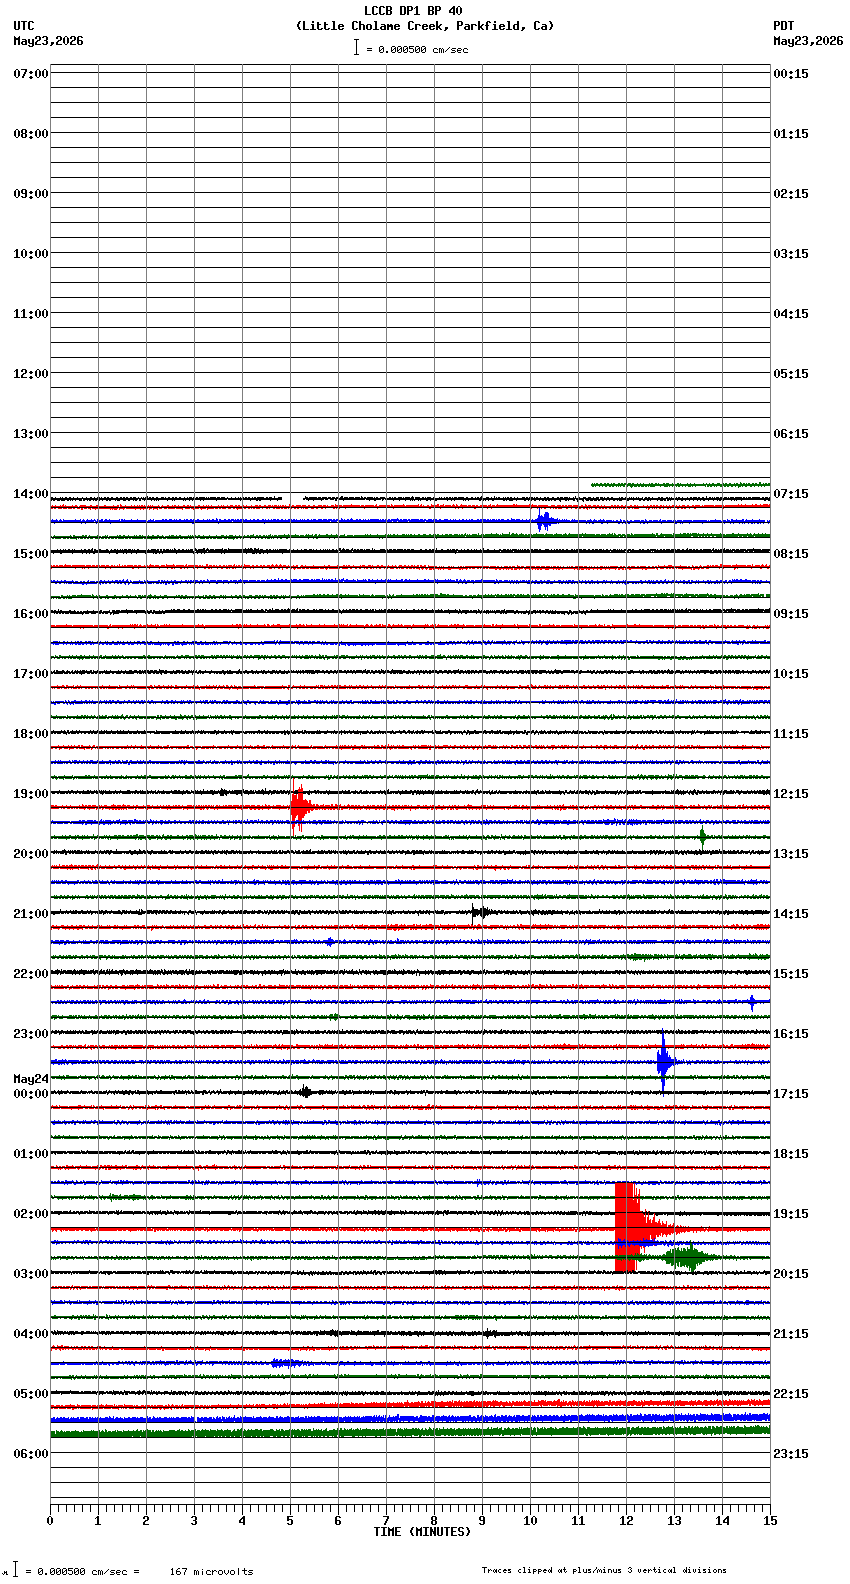Click the '23:00' UTC row label
The image size is (850, 1584).
[x=31, y=1034]
